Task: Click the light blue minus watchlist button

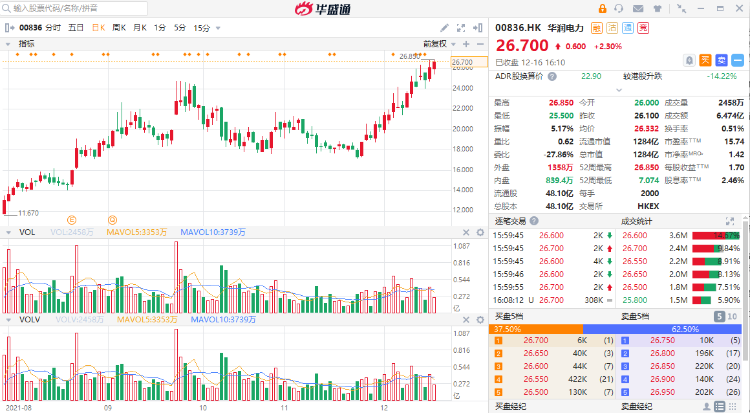Action: [x=738, y=60]
